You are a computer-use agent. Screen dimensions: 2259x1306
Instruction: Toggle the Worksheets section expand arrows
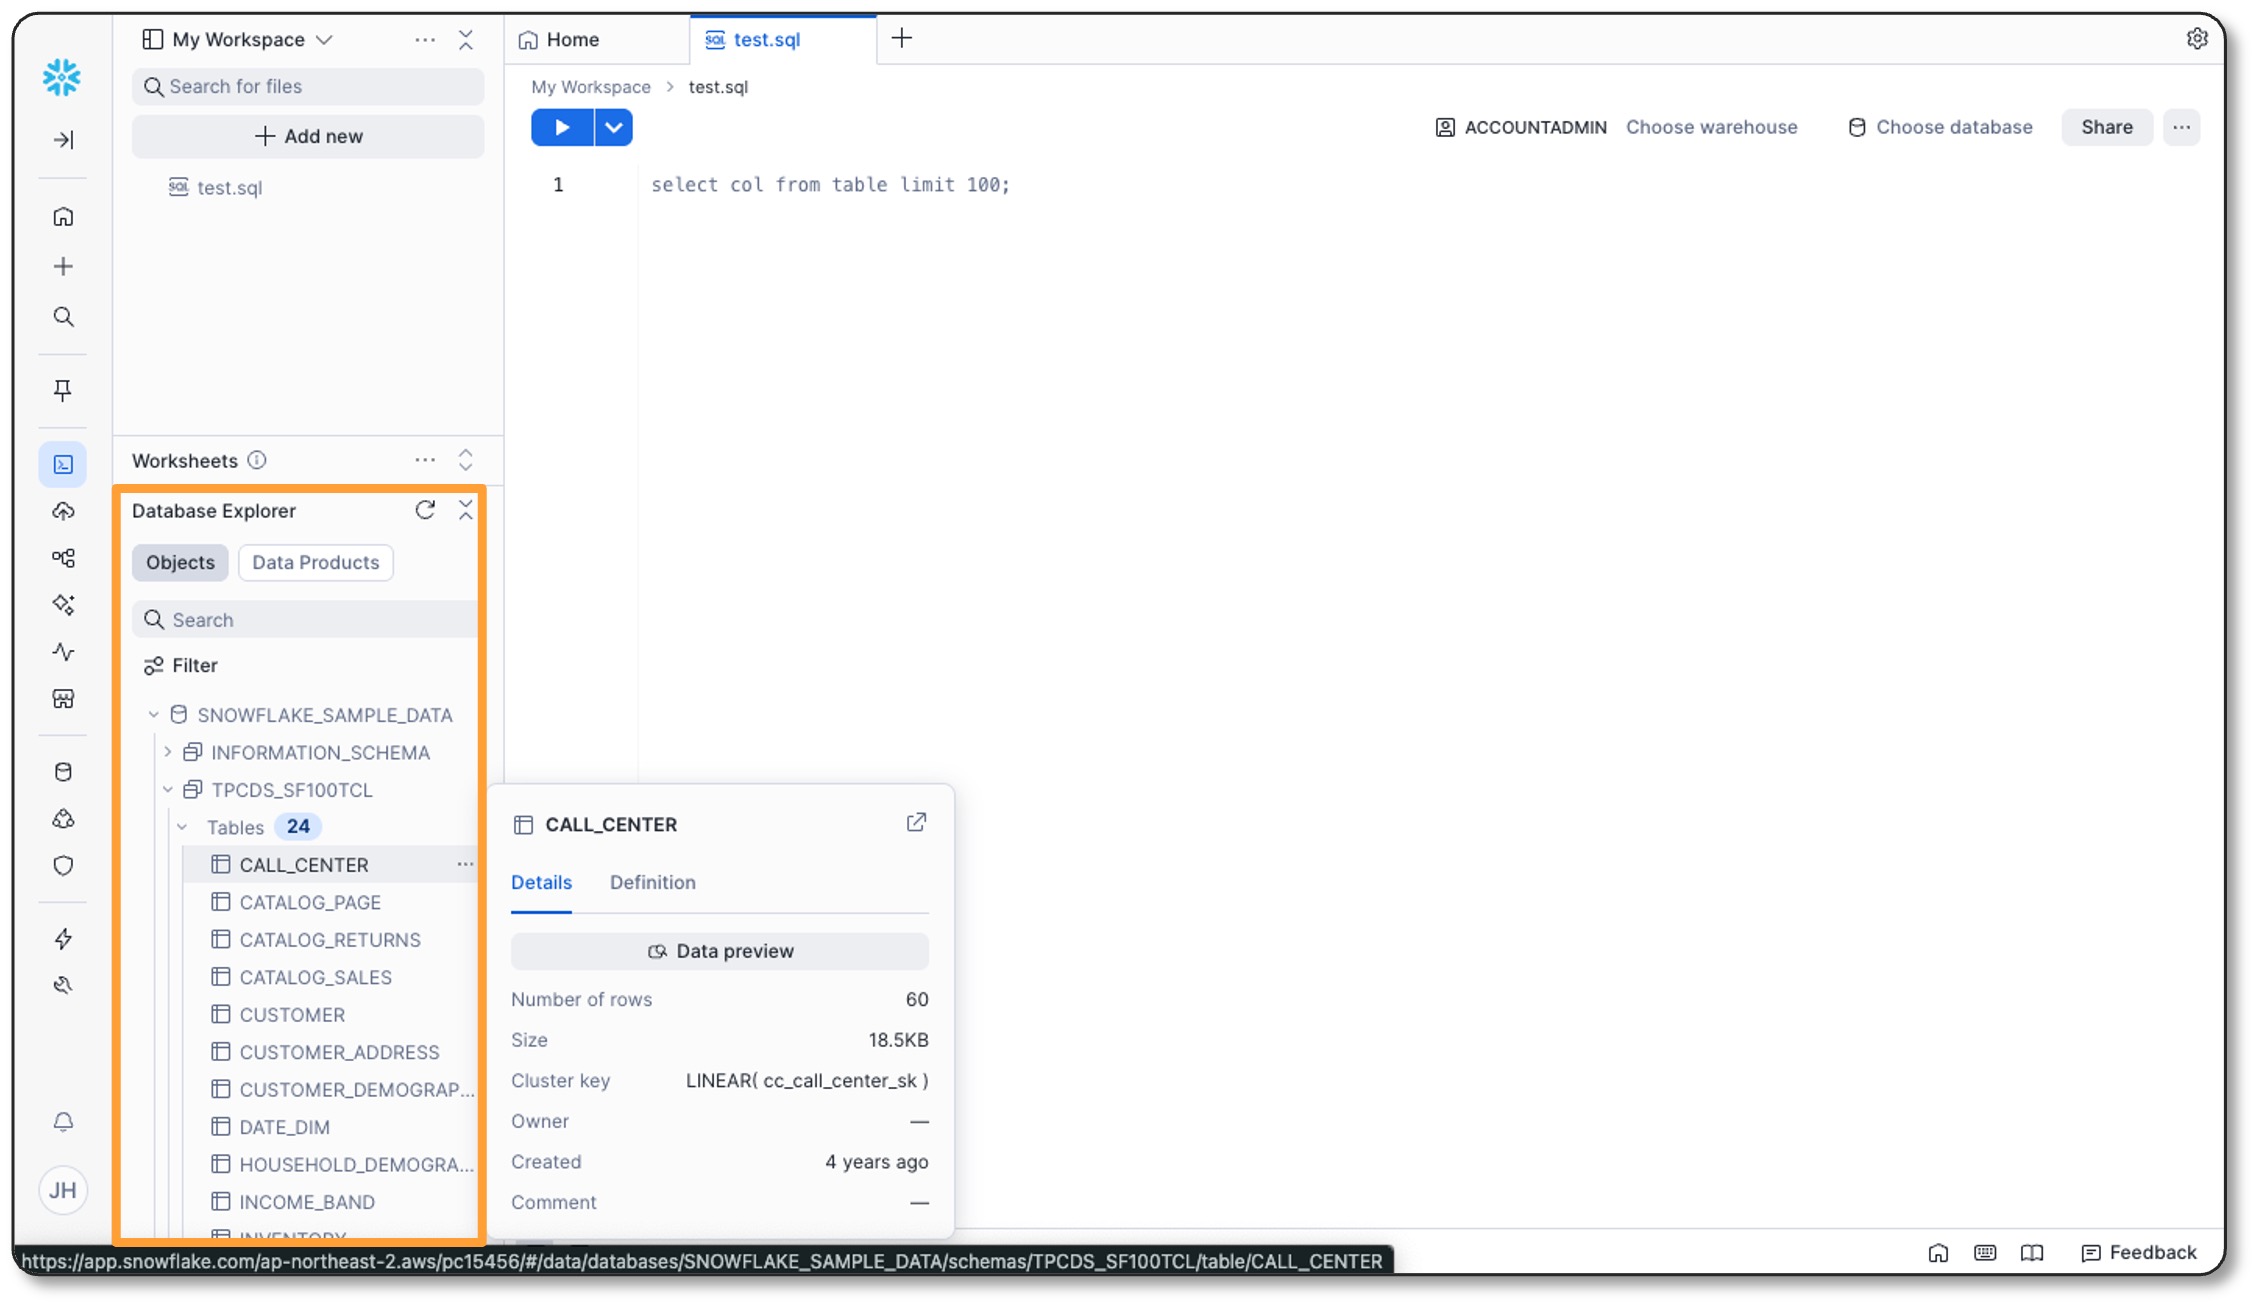tap(466, 460)
